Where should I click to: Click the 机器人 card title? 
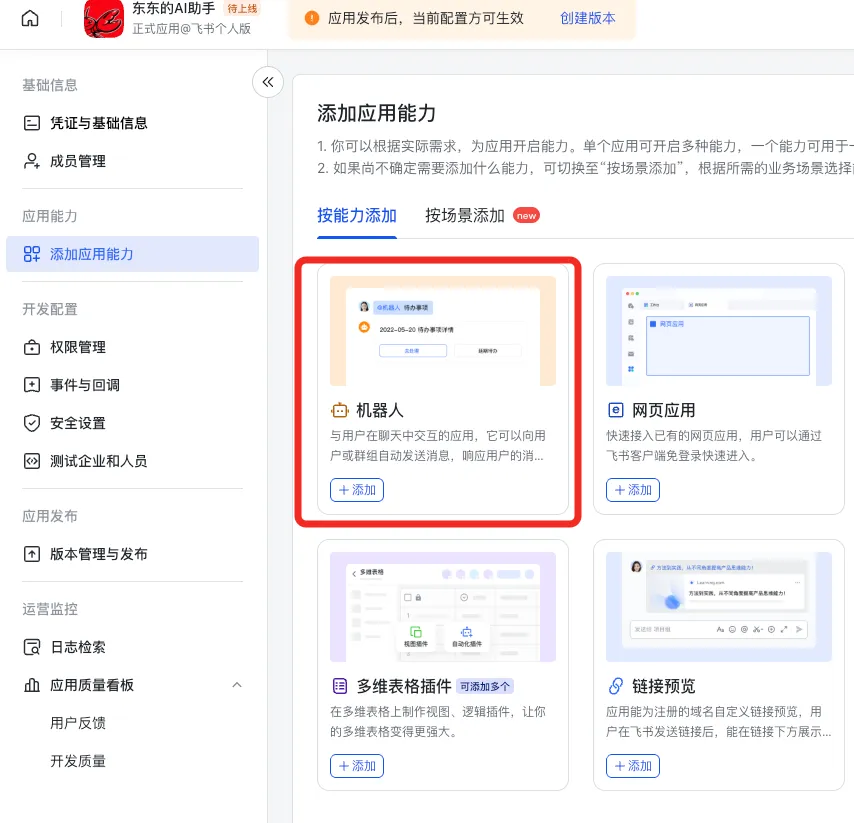(380, 410)
